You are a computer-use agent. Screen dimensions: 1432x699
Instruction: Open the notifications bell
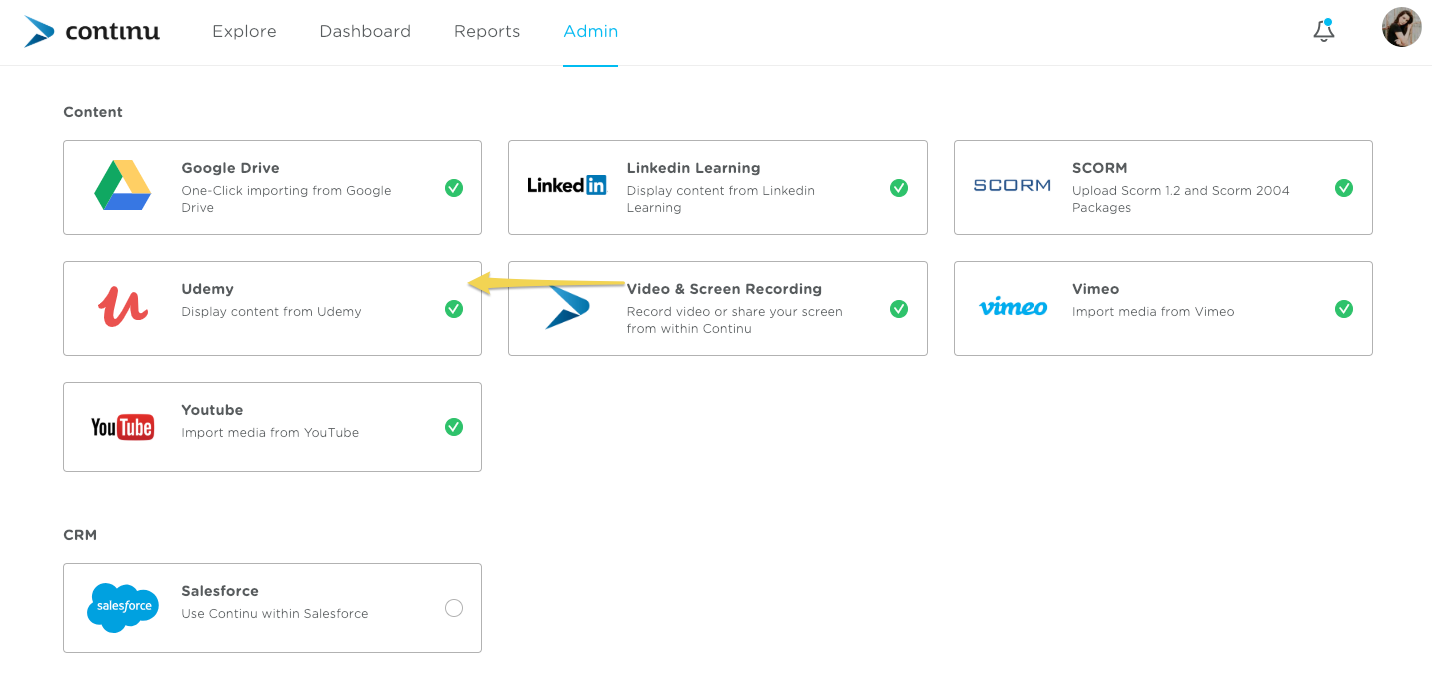tap(1324, 31)
